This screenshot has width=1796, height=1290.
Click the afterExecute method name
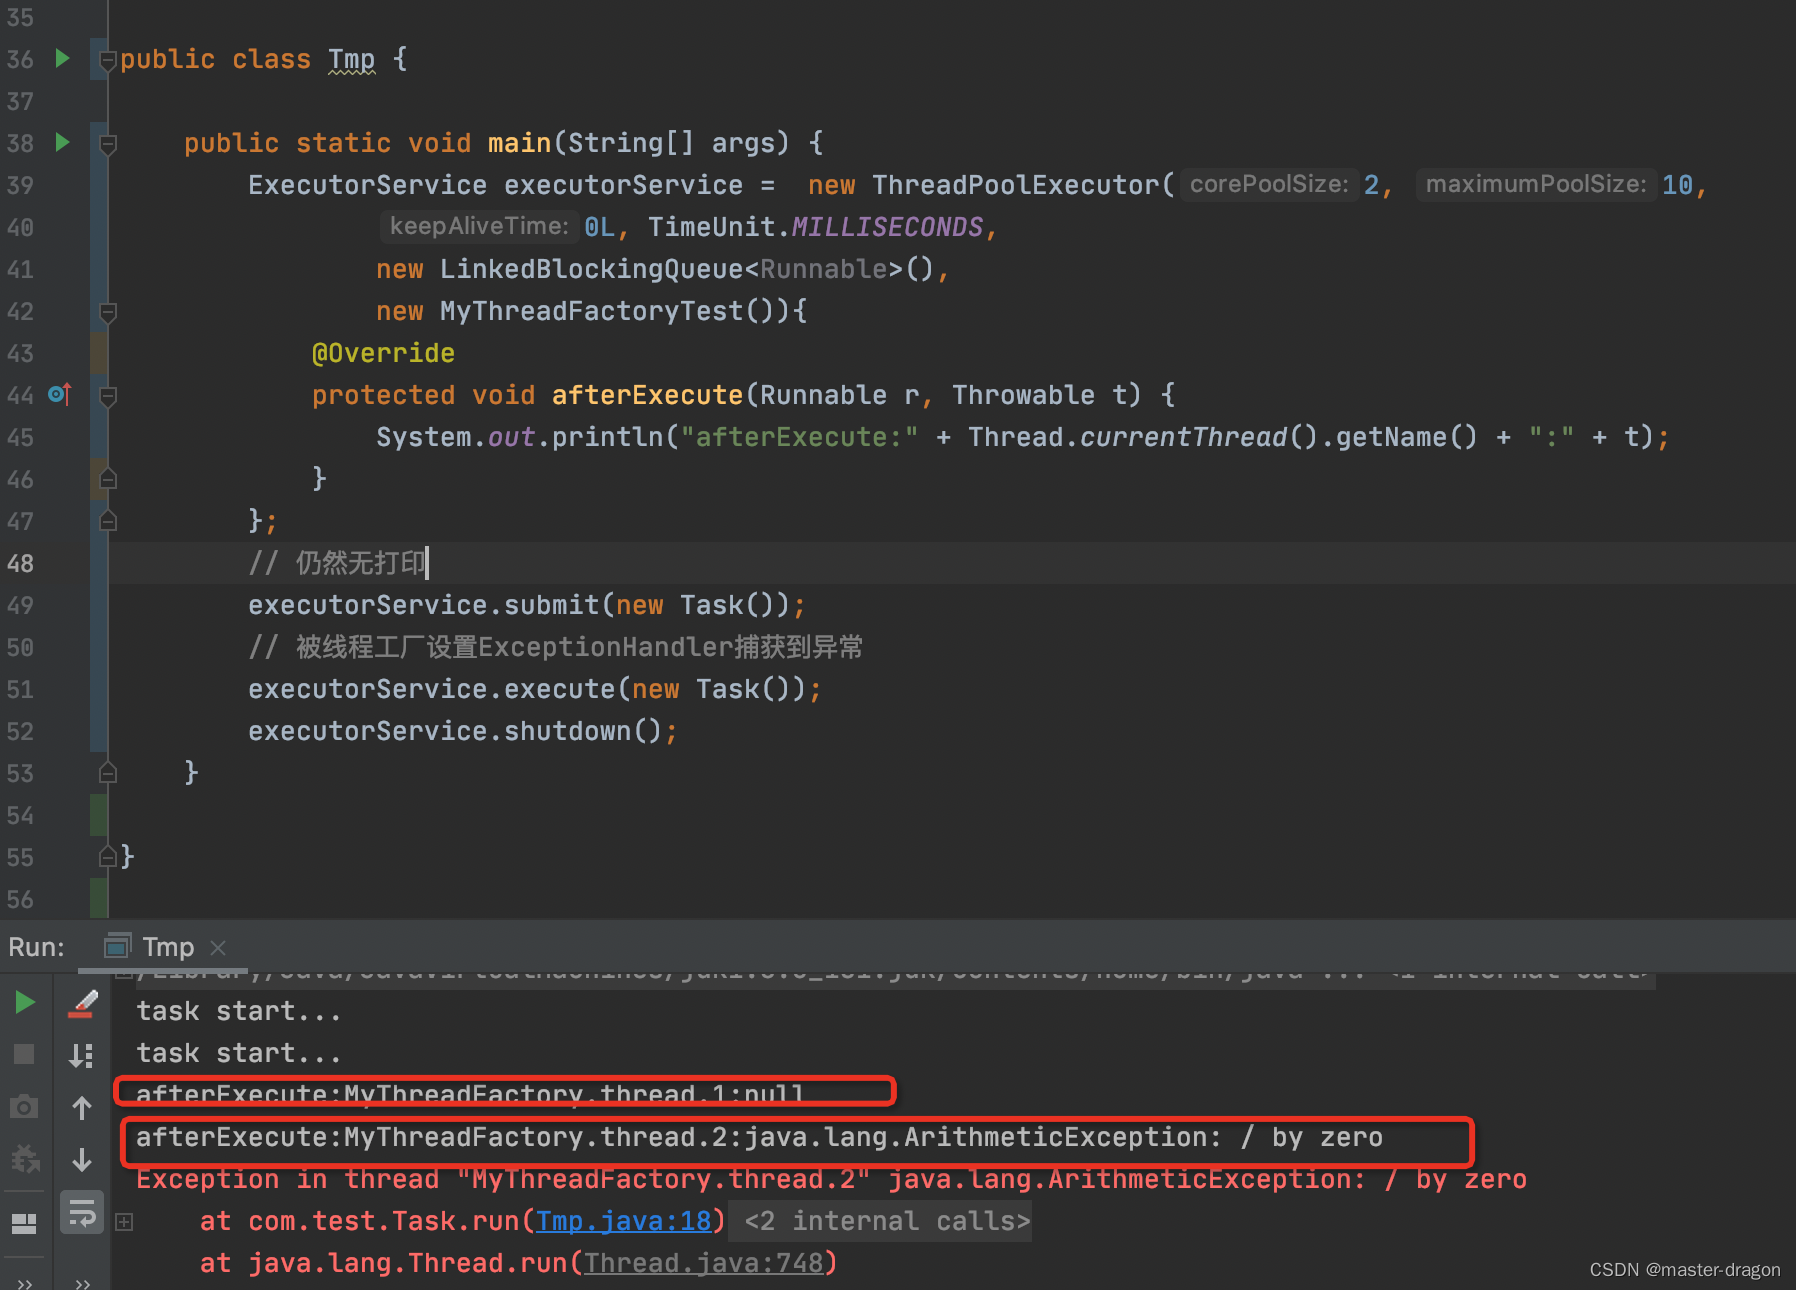click(x=647, y=395)
